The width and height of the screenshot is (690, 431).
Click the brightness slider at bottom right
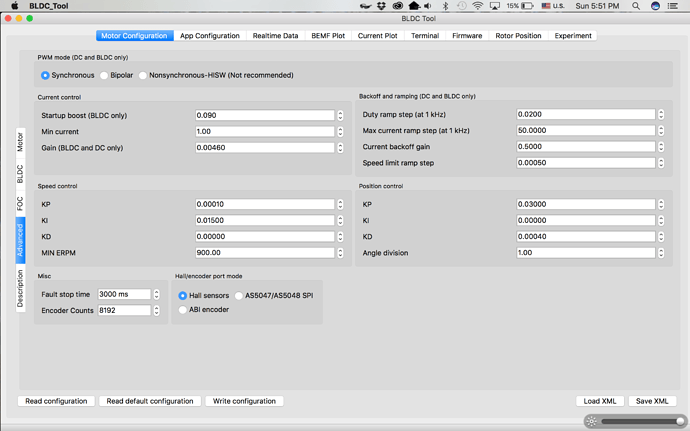pos(638,421)
